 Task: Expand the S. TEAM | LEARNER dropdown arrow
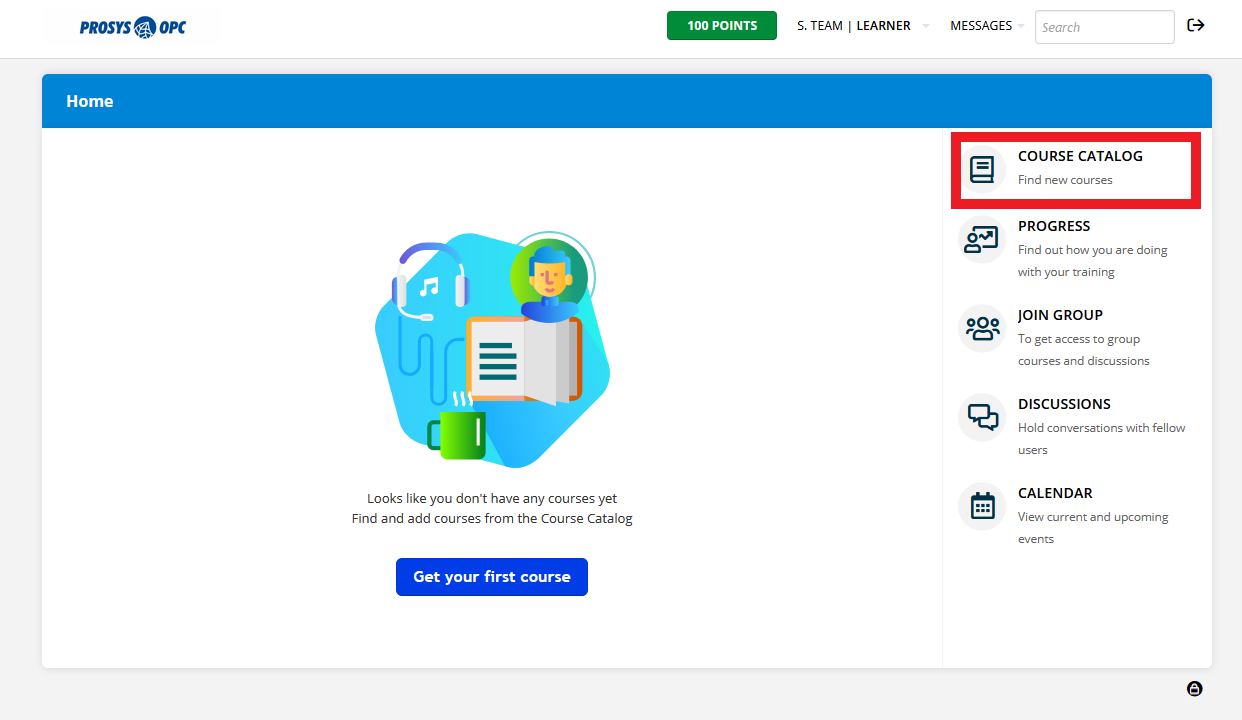click(x=925, y=27)
